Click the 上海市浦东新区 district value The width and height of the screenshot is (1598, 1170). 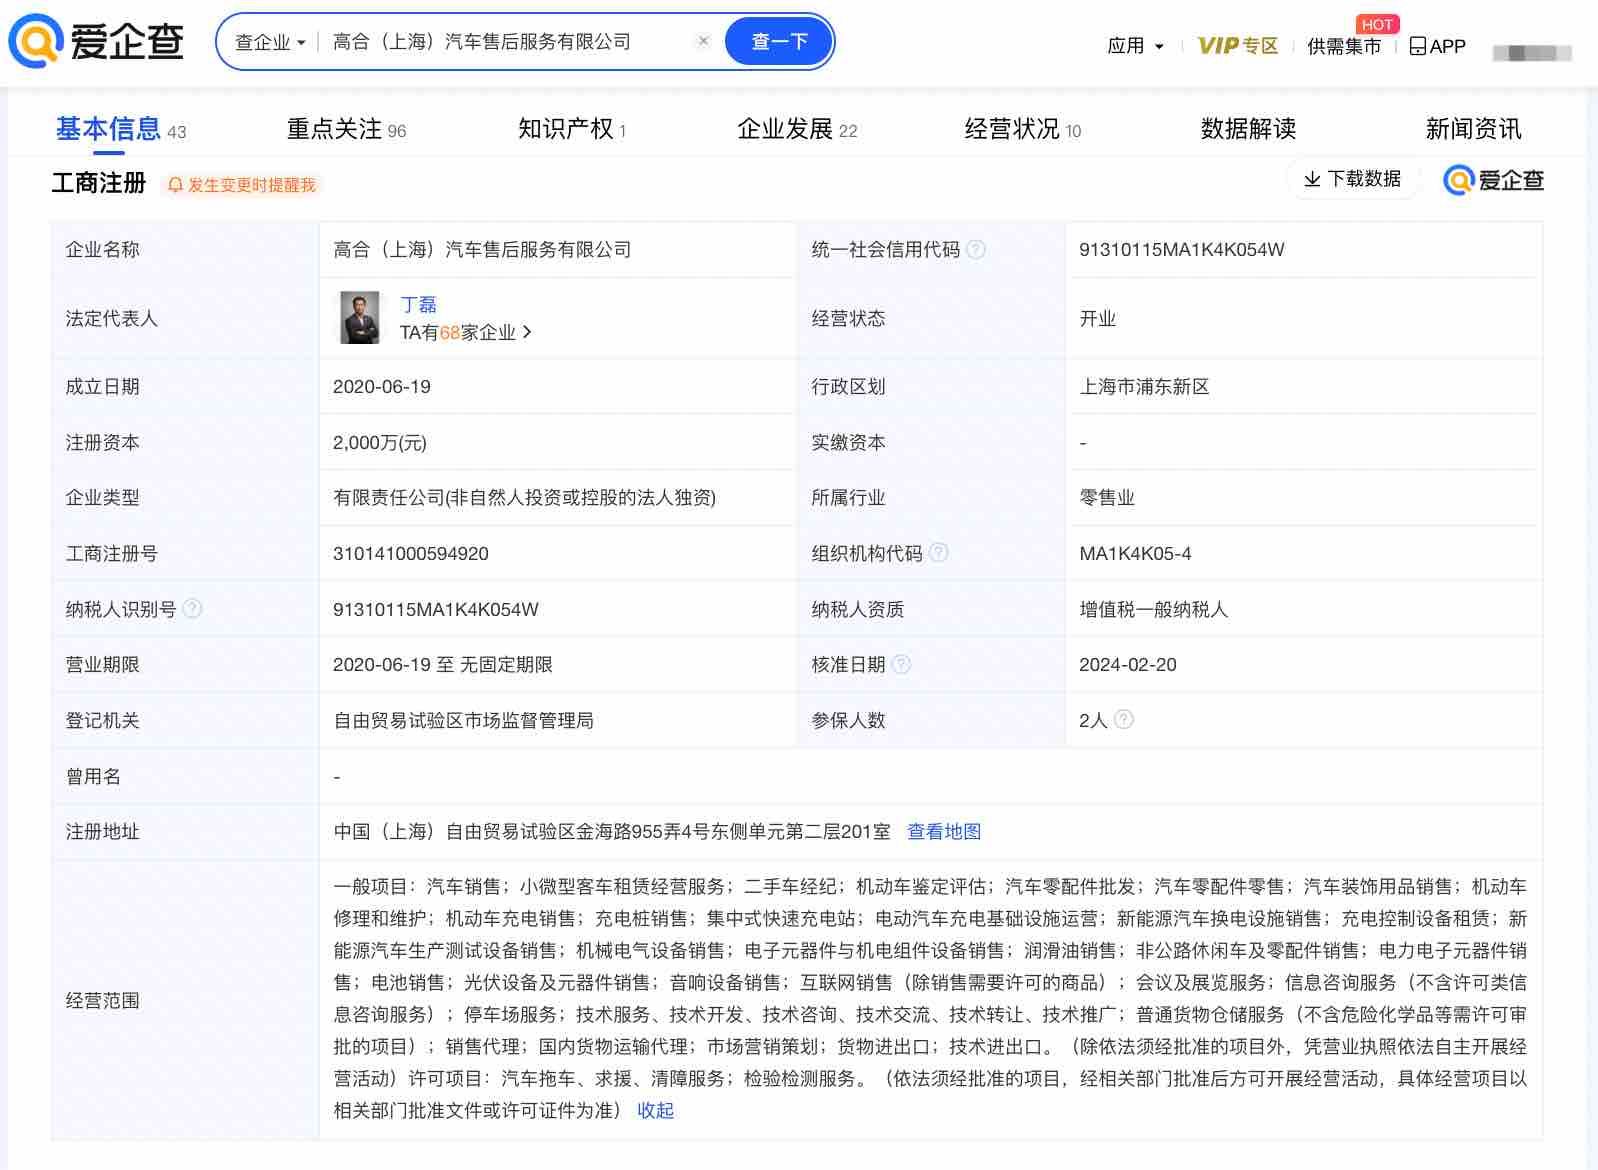point(1144,387)
